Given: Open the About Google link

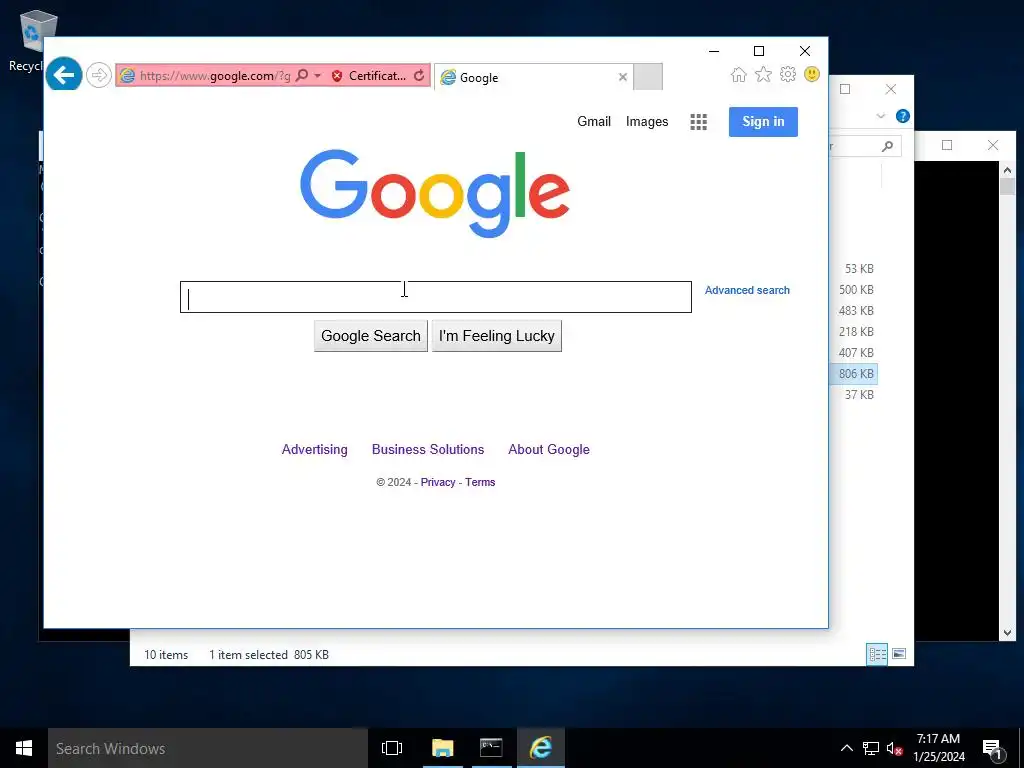Looking at the screenshot, I should 549,449.
